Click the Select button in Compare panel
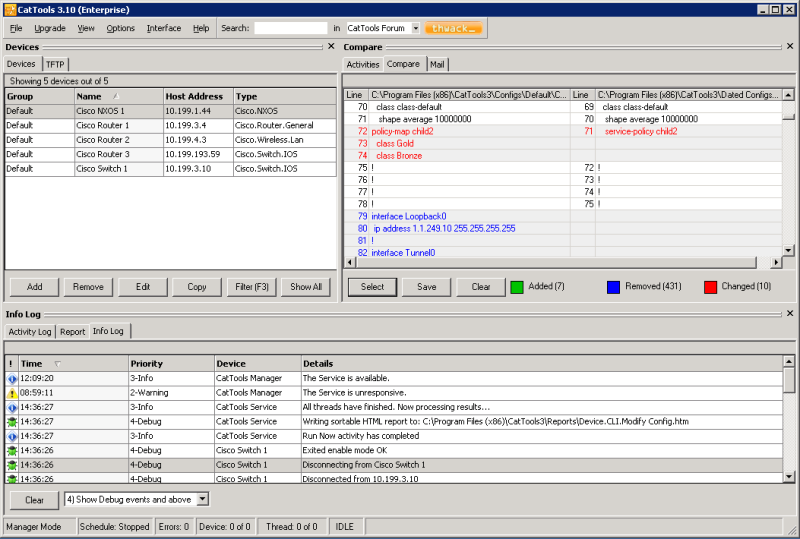This screenshot has width=800, height=539. click(x=372, y=287)
